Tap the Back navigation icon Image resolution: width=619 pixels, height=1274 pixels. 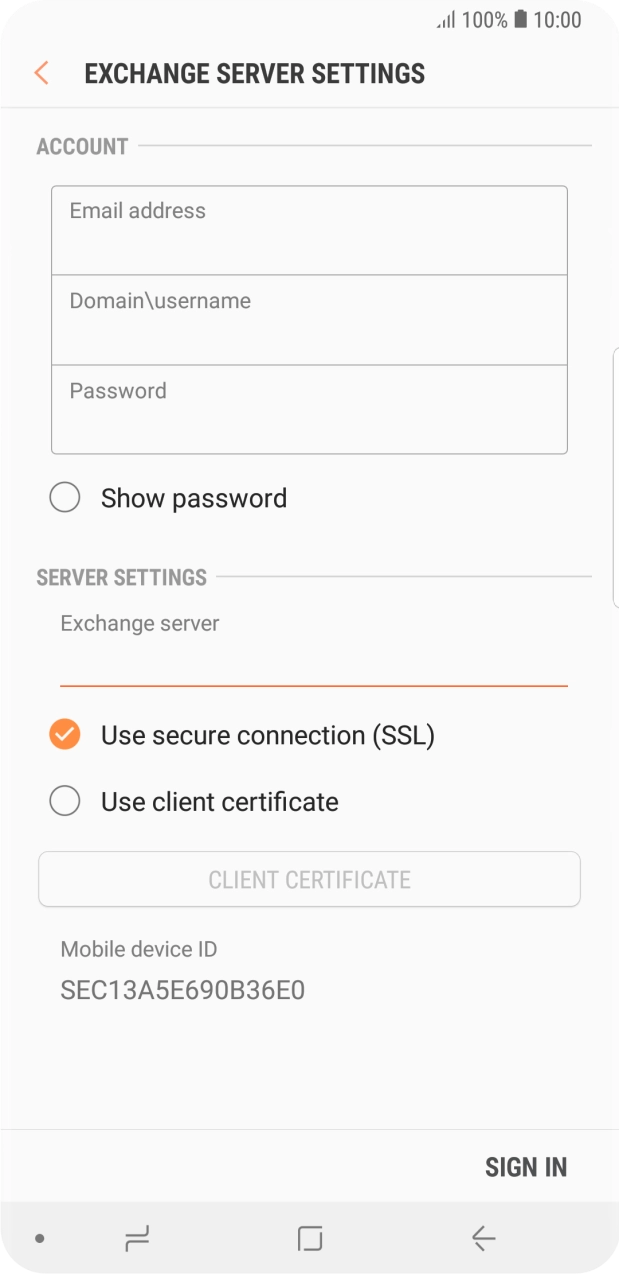coord(483,1237)
